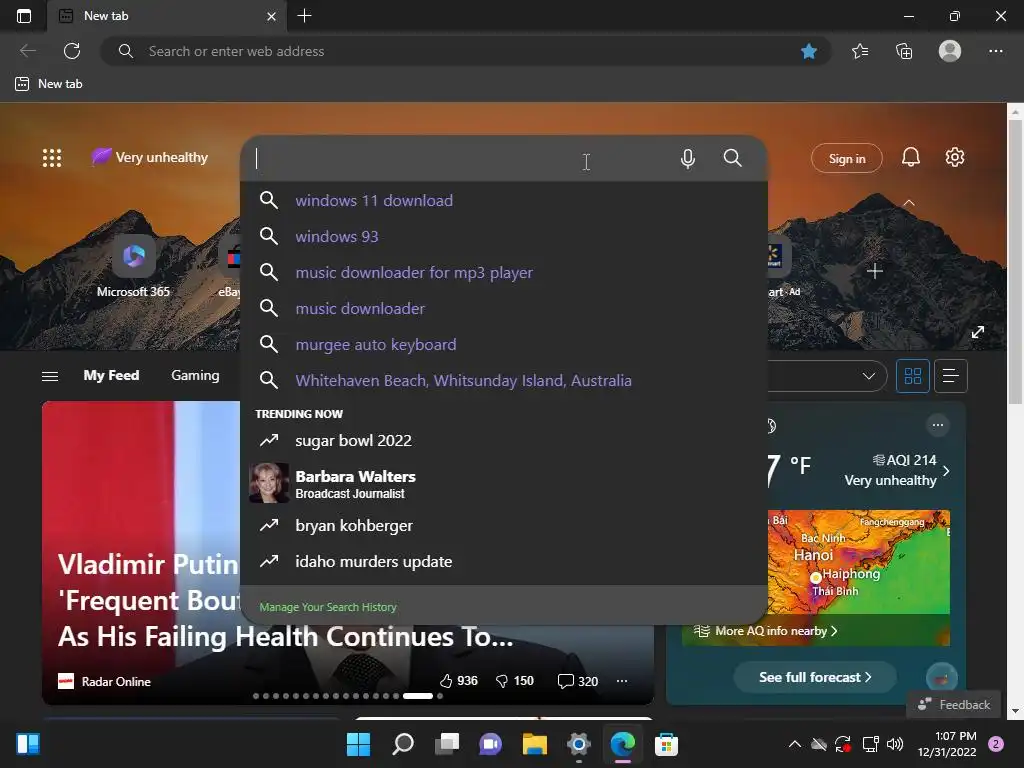This screenshot has width=1024, height=768.
Task: Open Edge Settings and more menu
Action: pos(995,51)
